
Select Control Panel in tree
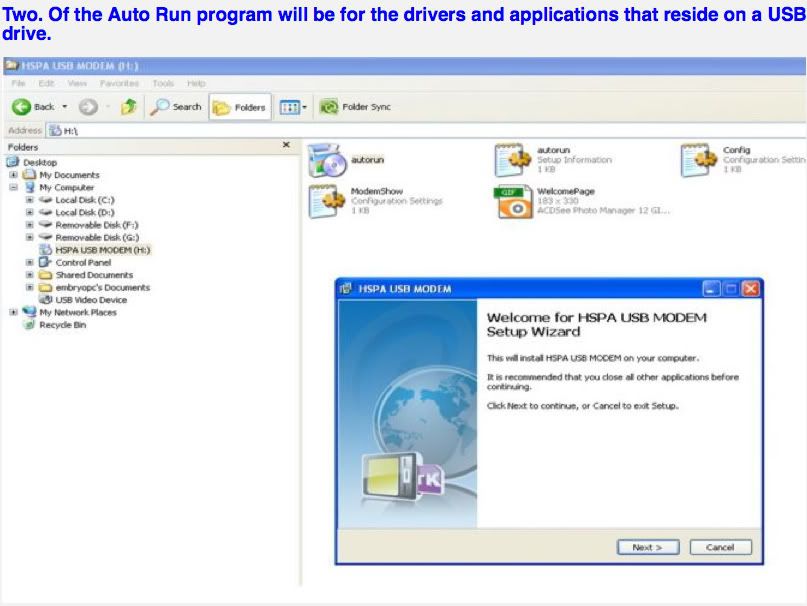point(75,262)
